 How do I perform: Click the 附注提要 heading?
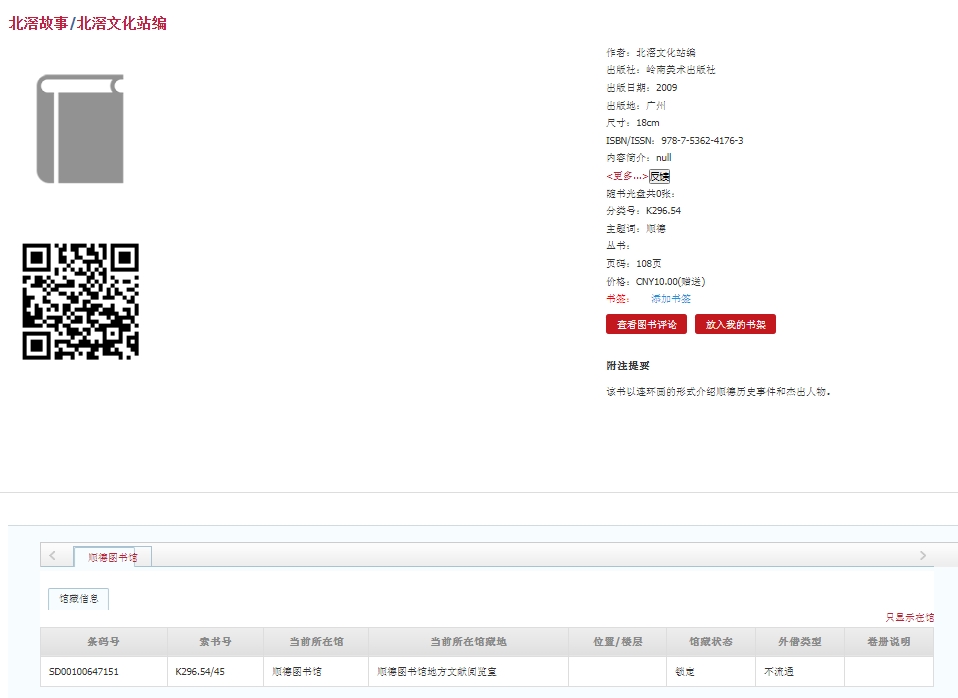click(x=628, y=366)
